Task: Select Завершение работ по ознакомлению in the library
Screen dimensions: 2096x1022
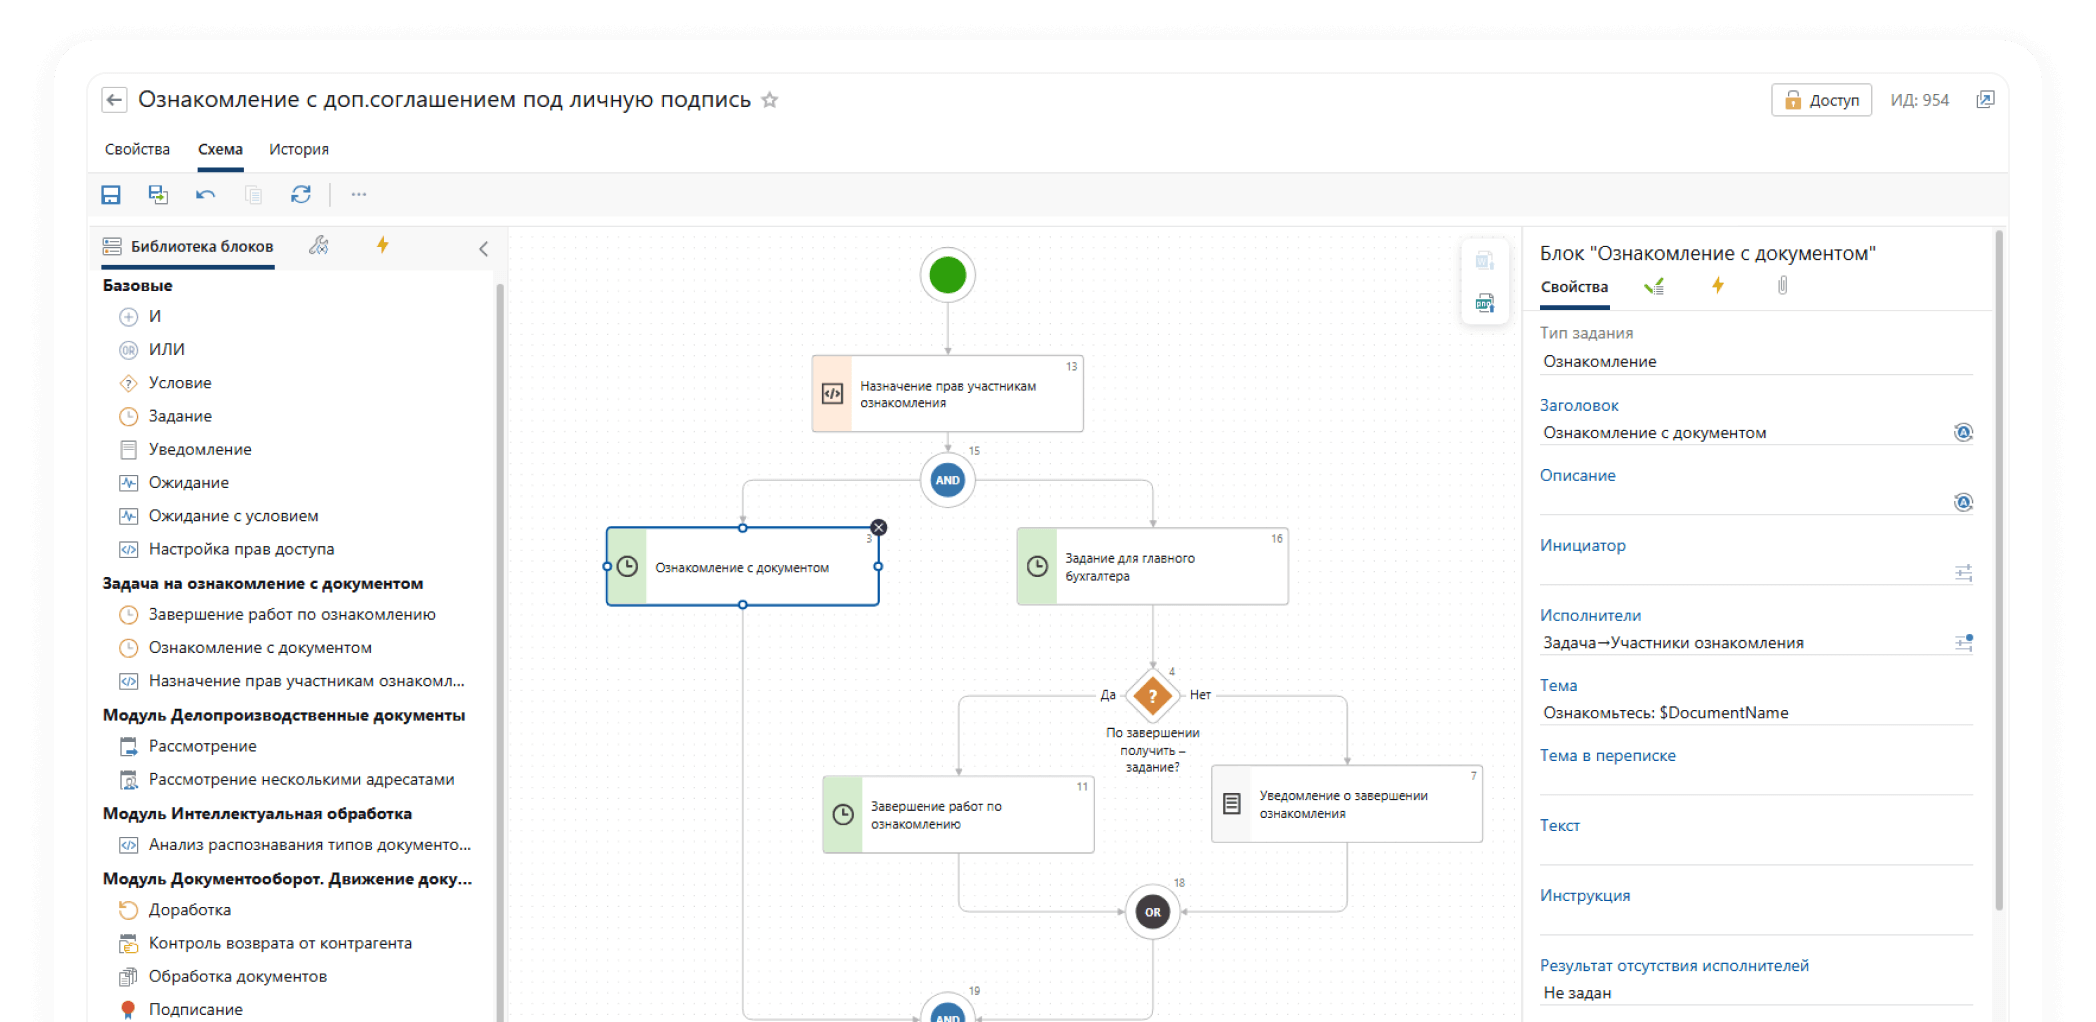Action: (x=291, y=614)
